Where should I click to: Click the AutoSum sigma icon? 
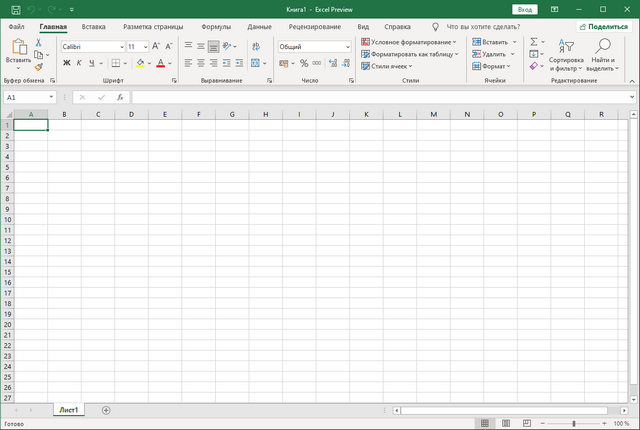point(534,42)
